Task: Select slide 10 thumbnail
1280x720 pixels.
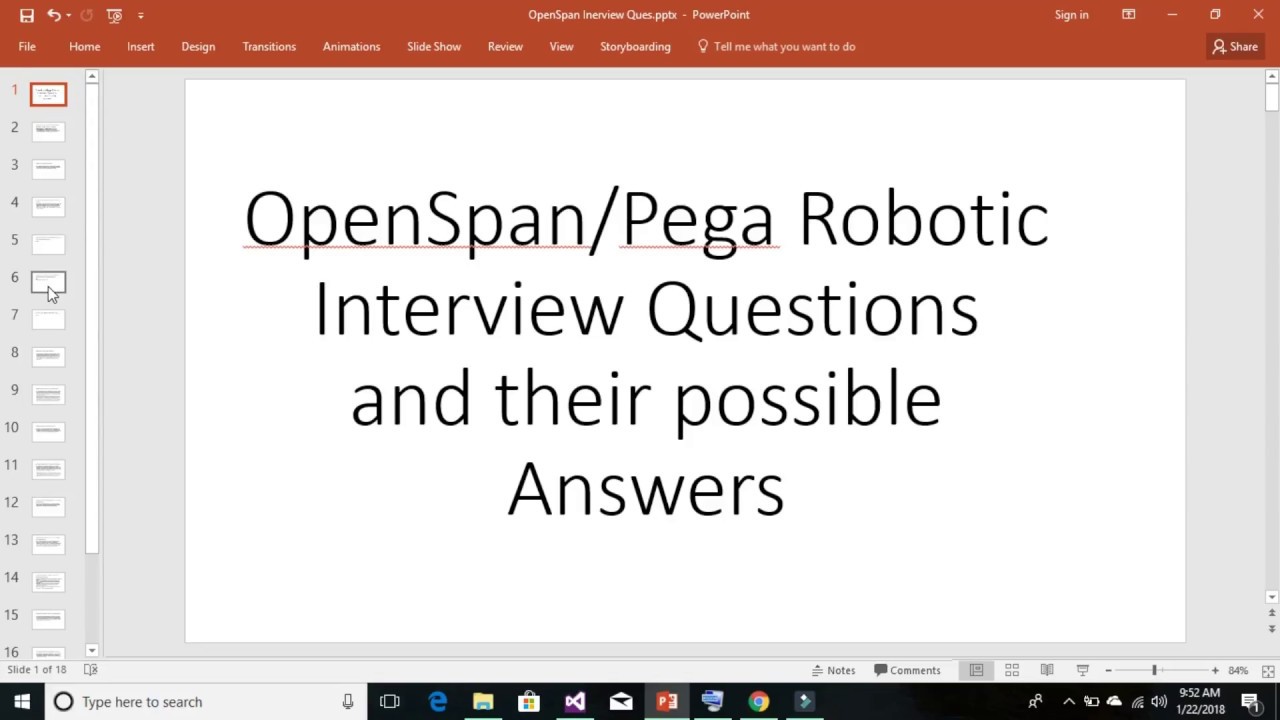Action: 48,431
